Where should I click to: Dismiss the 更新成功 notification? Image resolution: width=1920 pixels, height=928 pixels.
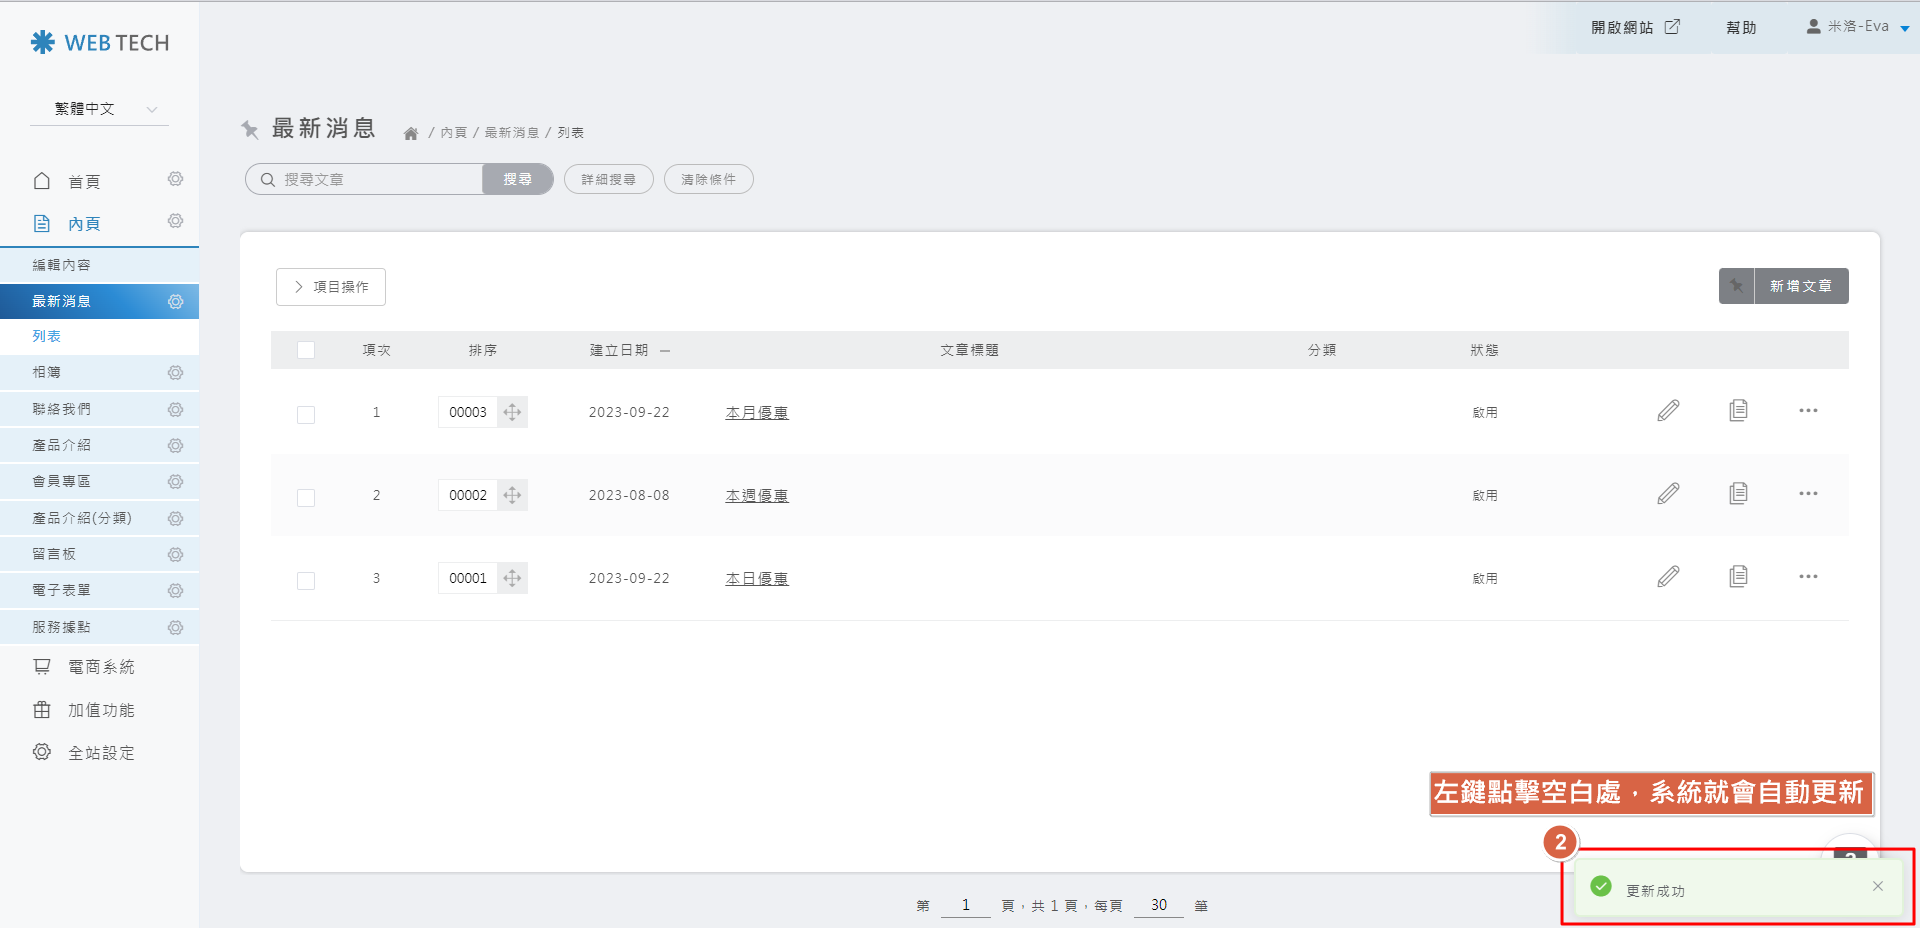pos(1878,886)
